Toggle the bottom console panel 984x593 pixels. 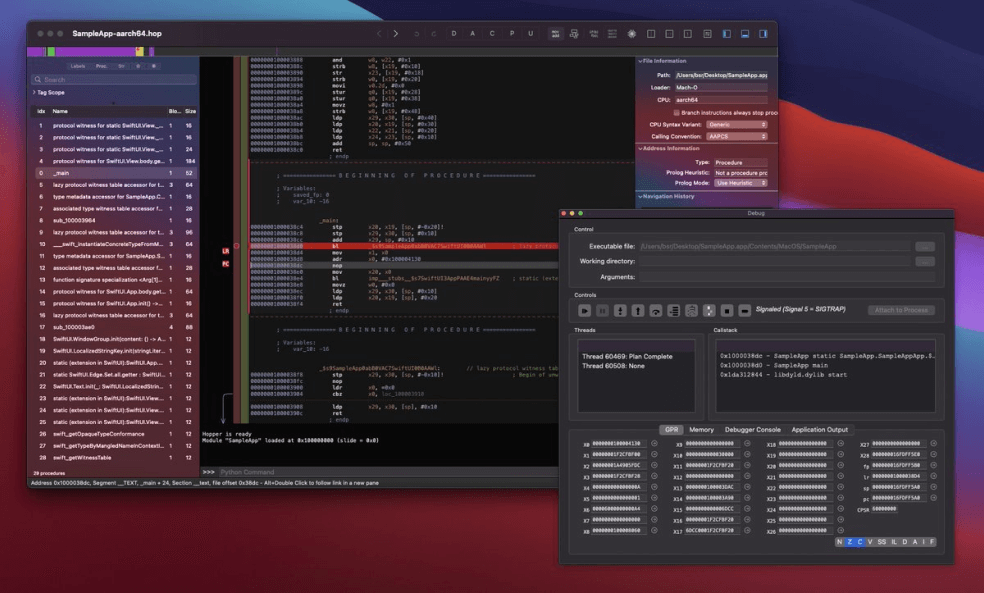click(x=745, y=34)
